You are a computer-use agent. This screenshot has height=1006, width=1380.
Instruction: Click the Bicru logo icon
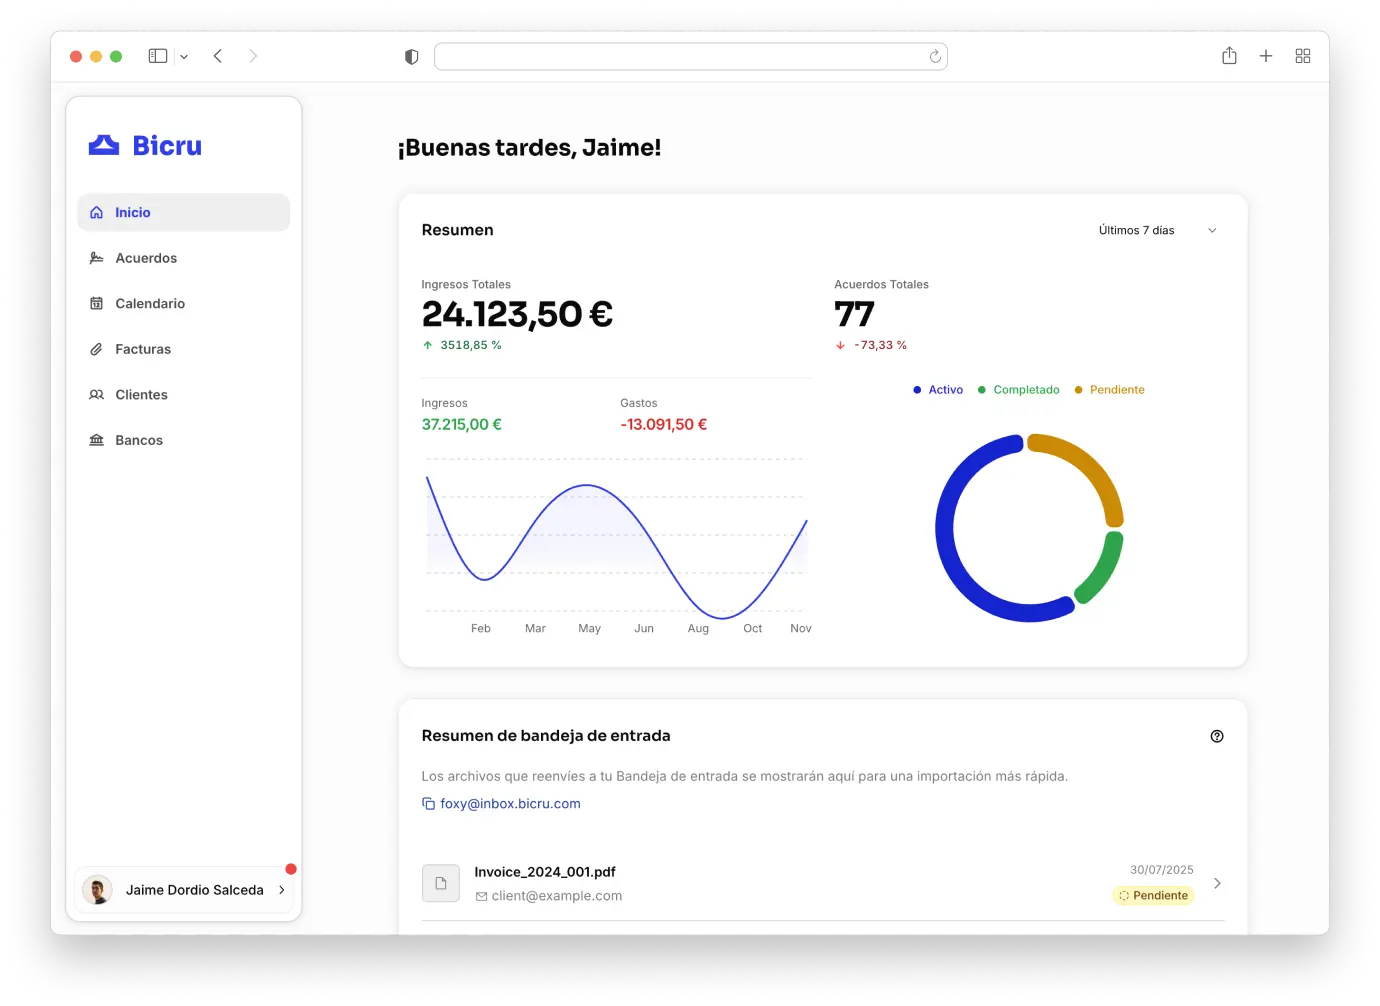coord(104,146)
